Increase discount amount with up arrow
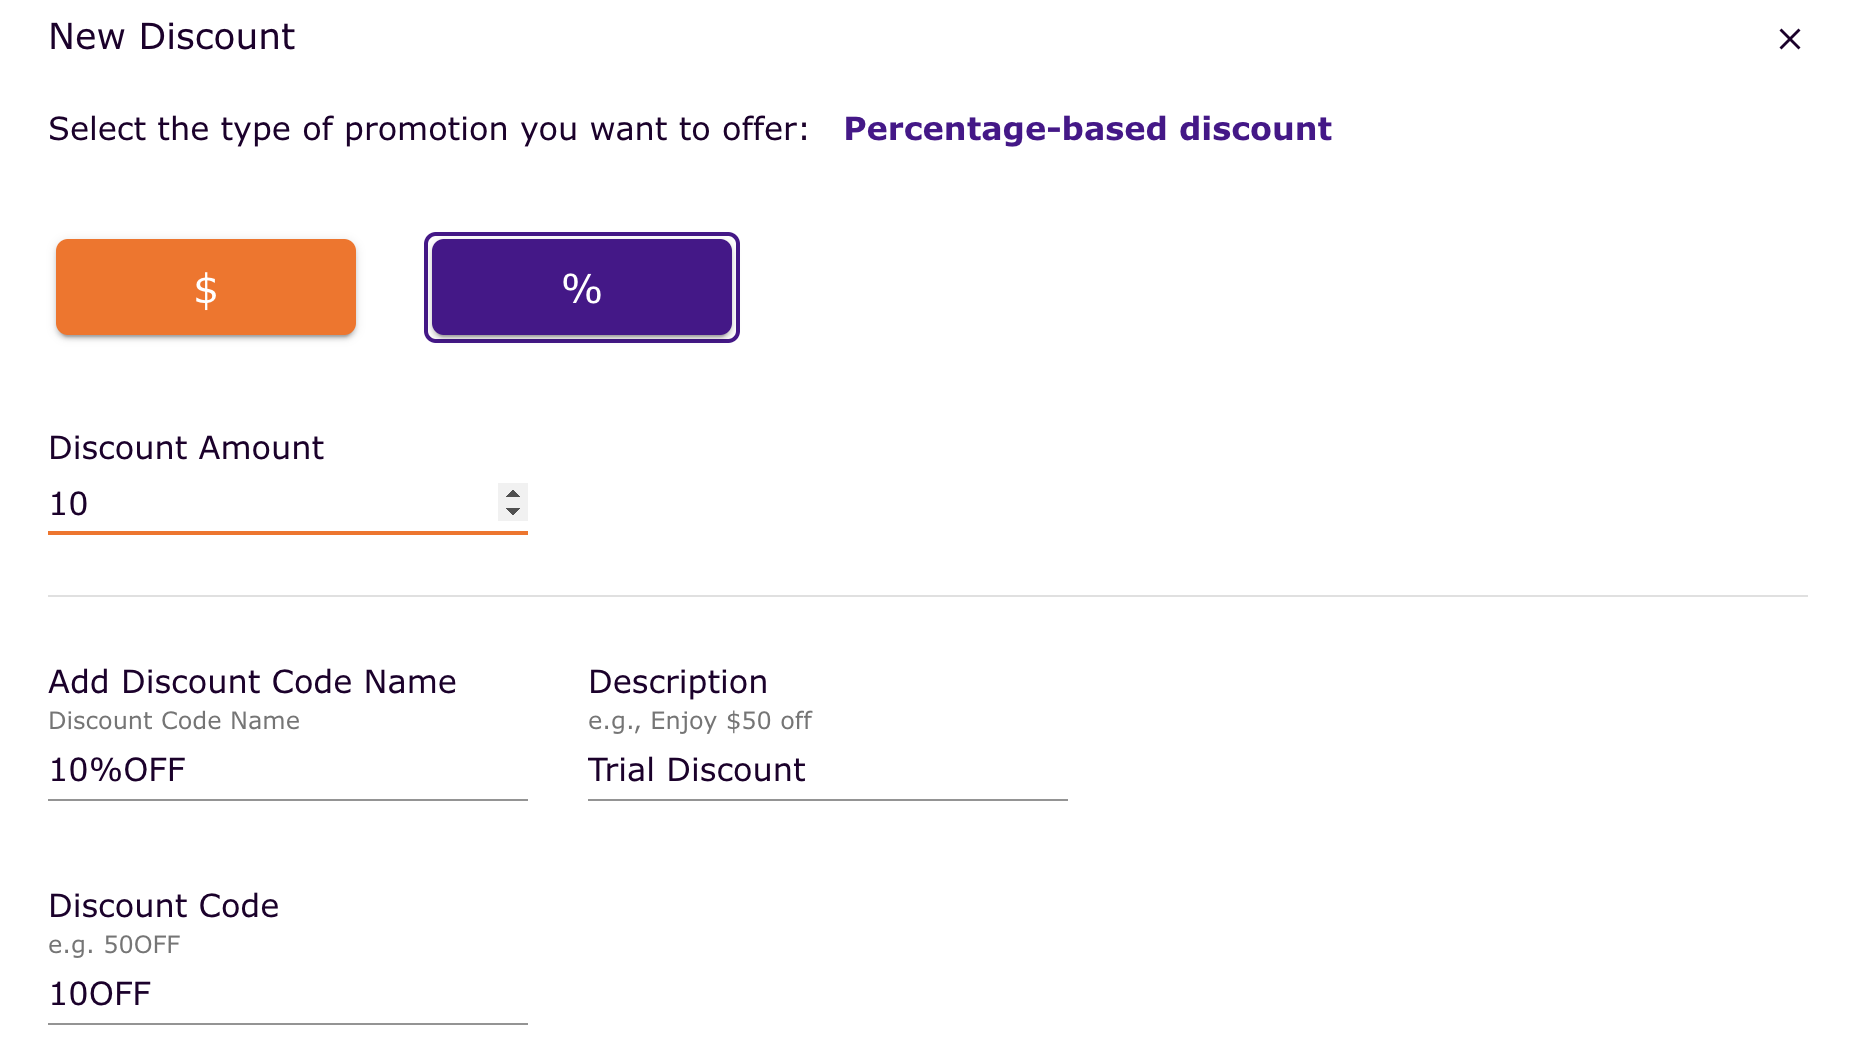Viewport: 1862px width, 1062px height. click(x=513, y=494)
